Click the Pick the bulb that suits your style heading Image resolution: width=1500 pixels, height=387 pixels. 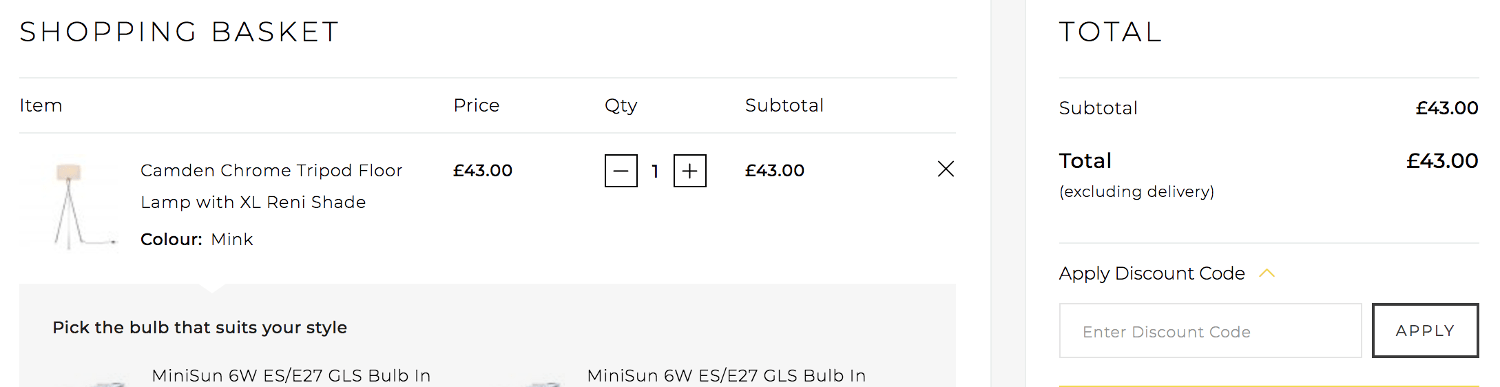click(x=200, y=327)
